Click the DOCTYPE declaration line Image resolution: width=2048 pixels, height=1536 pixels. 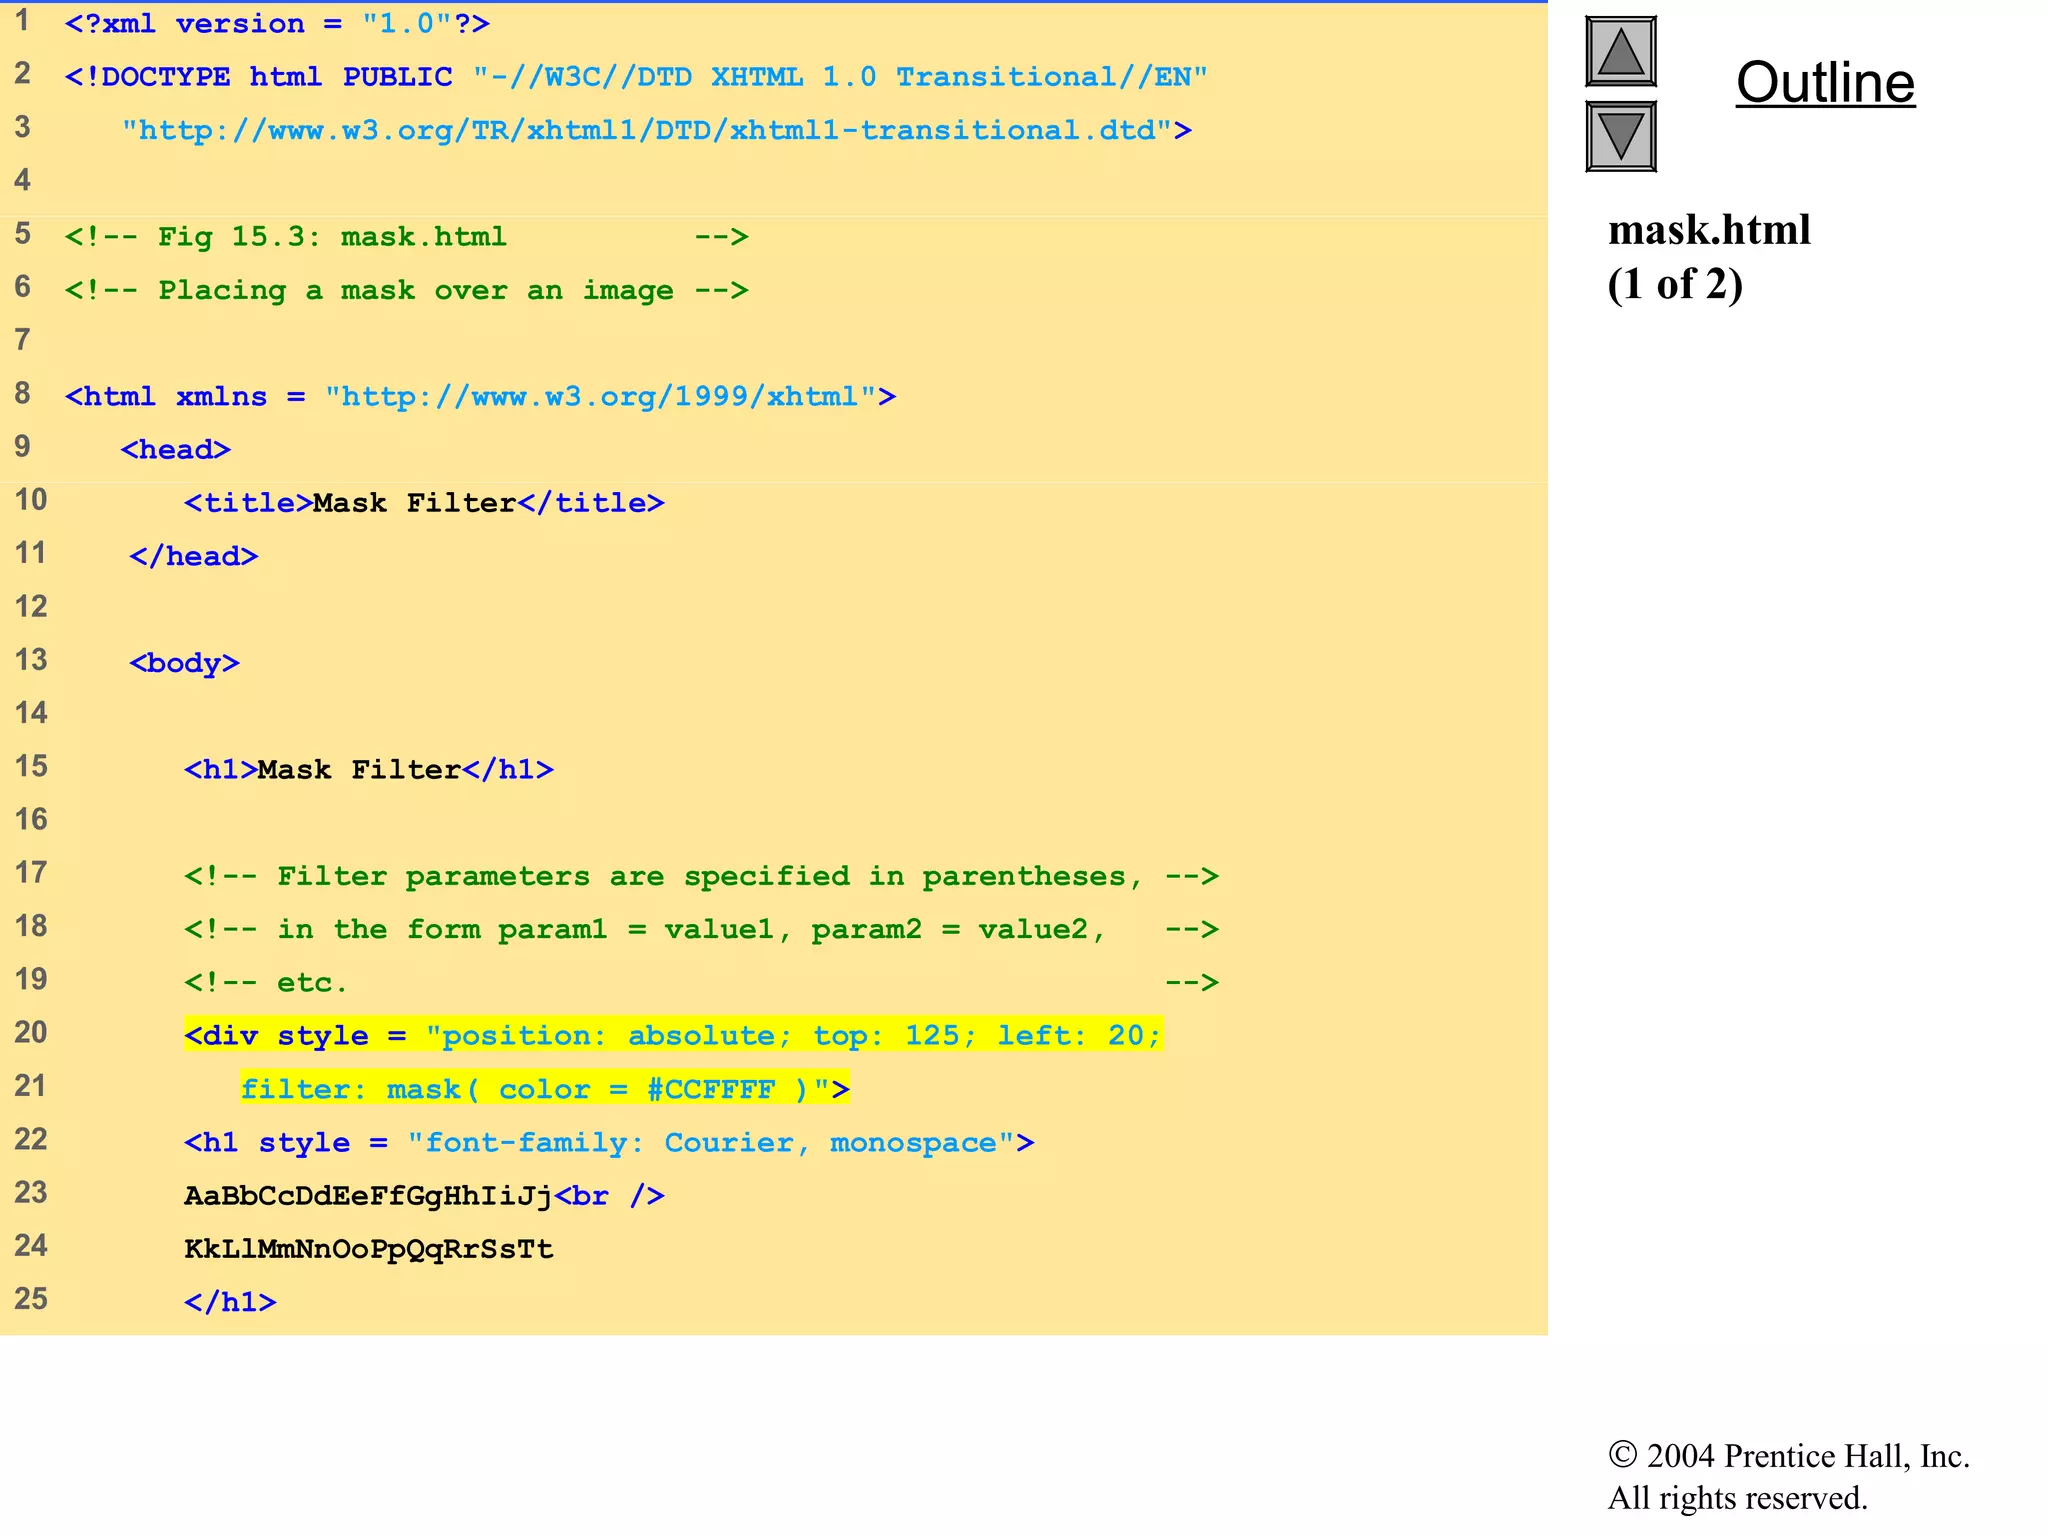(x=636, y=77)
